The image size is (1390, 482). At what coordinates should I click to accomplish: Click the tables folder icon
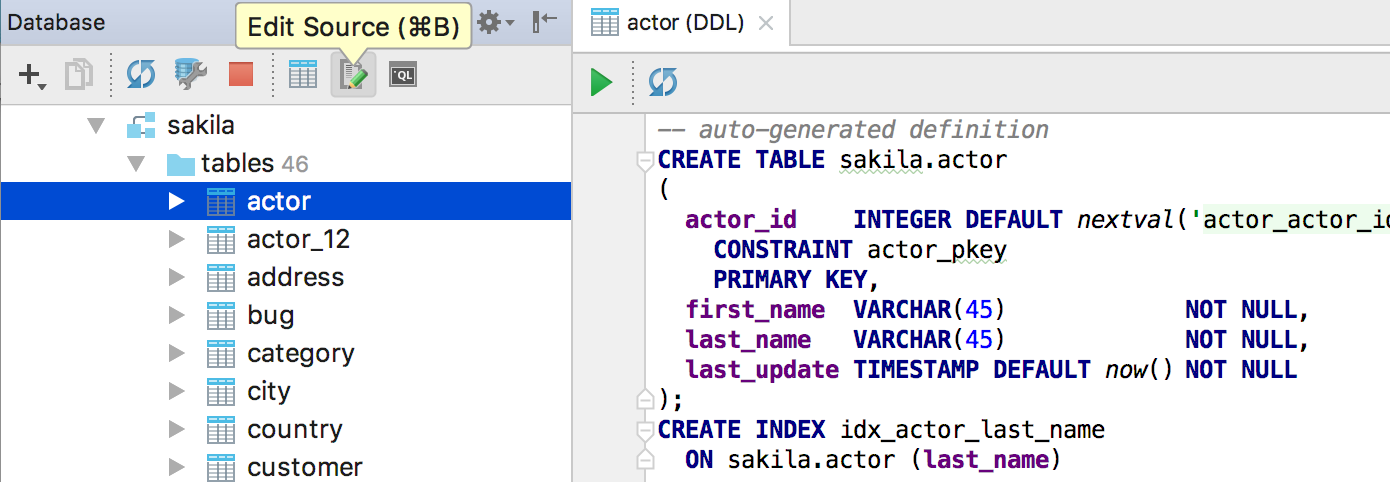pos(180,164)
